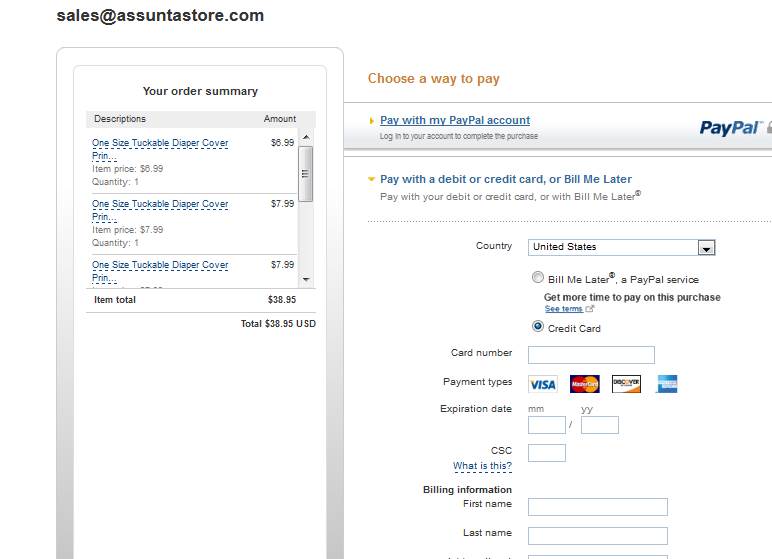The width and height of the screenshot is (772, 559).
Task: Click the sales@assuntastore.com heading
Action: (161, 15)
